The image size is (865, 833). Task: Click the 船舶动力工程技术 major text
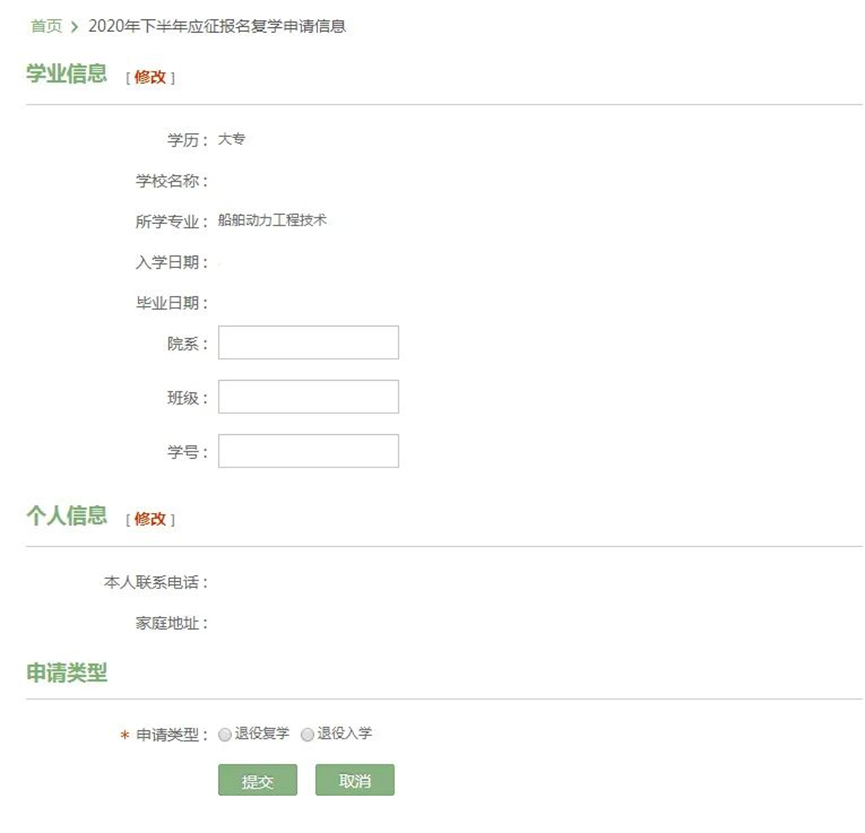pyautogui.click(x=272, y=220)
